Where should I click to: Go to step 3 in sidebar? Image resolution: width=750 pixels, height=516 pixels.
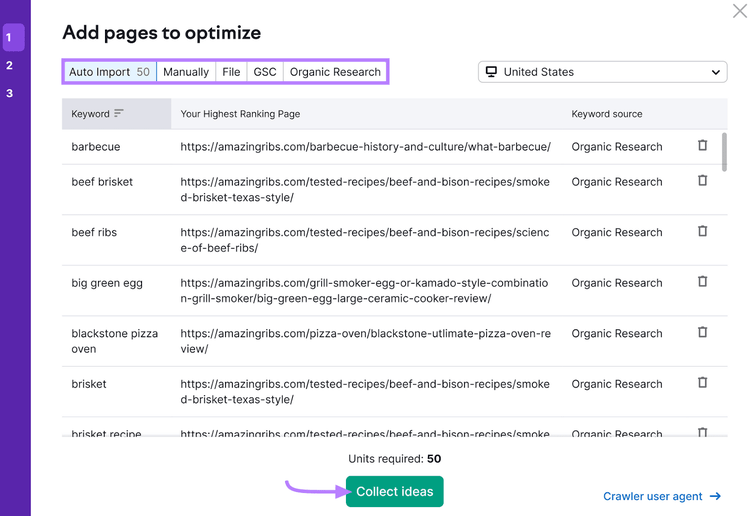pos(10,93)
